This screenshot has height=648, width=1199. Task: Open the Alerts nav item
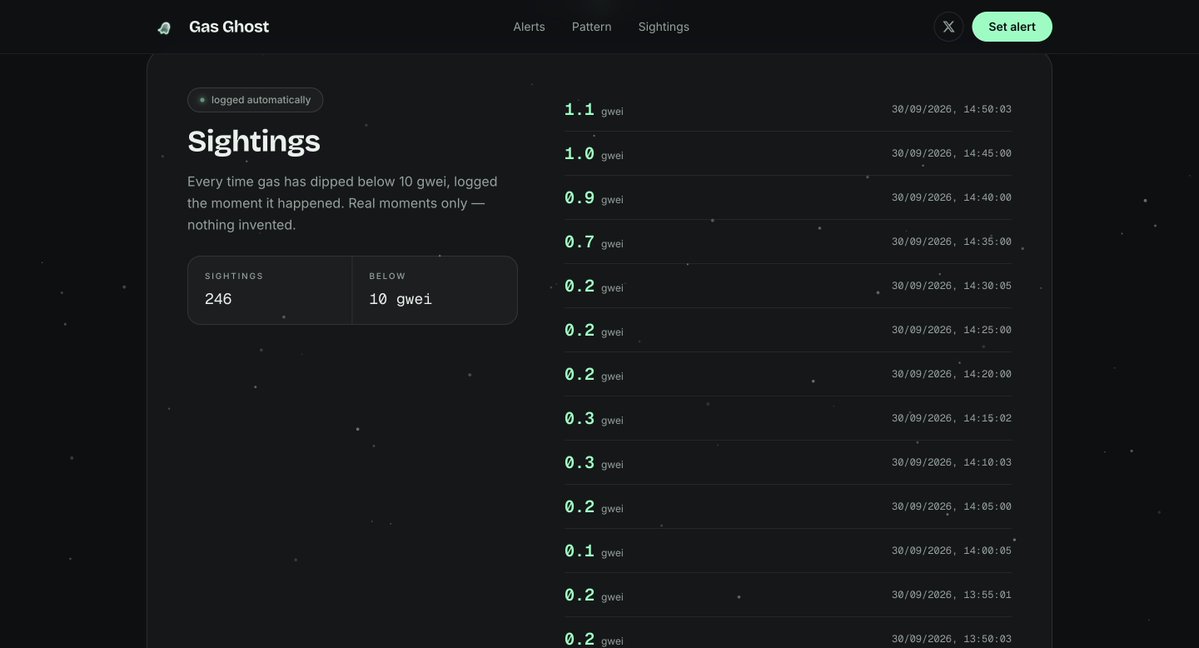click(529, 27)
